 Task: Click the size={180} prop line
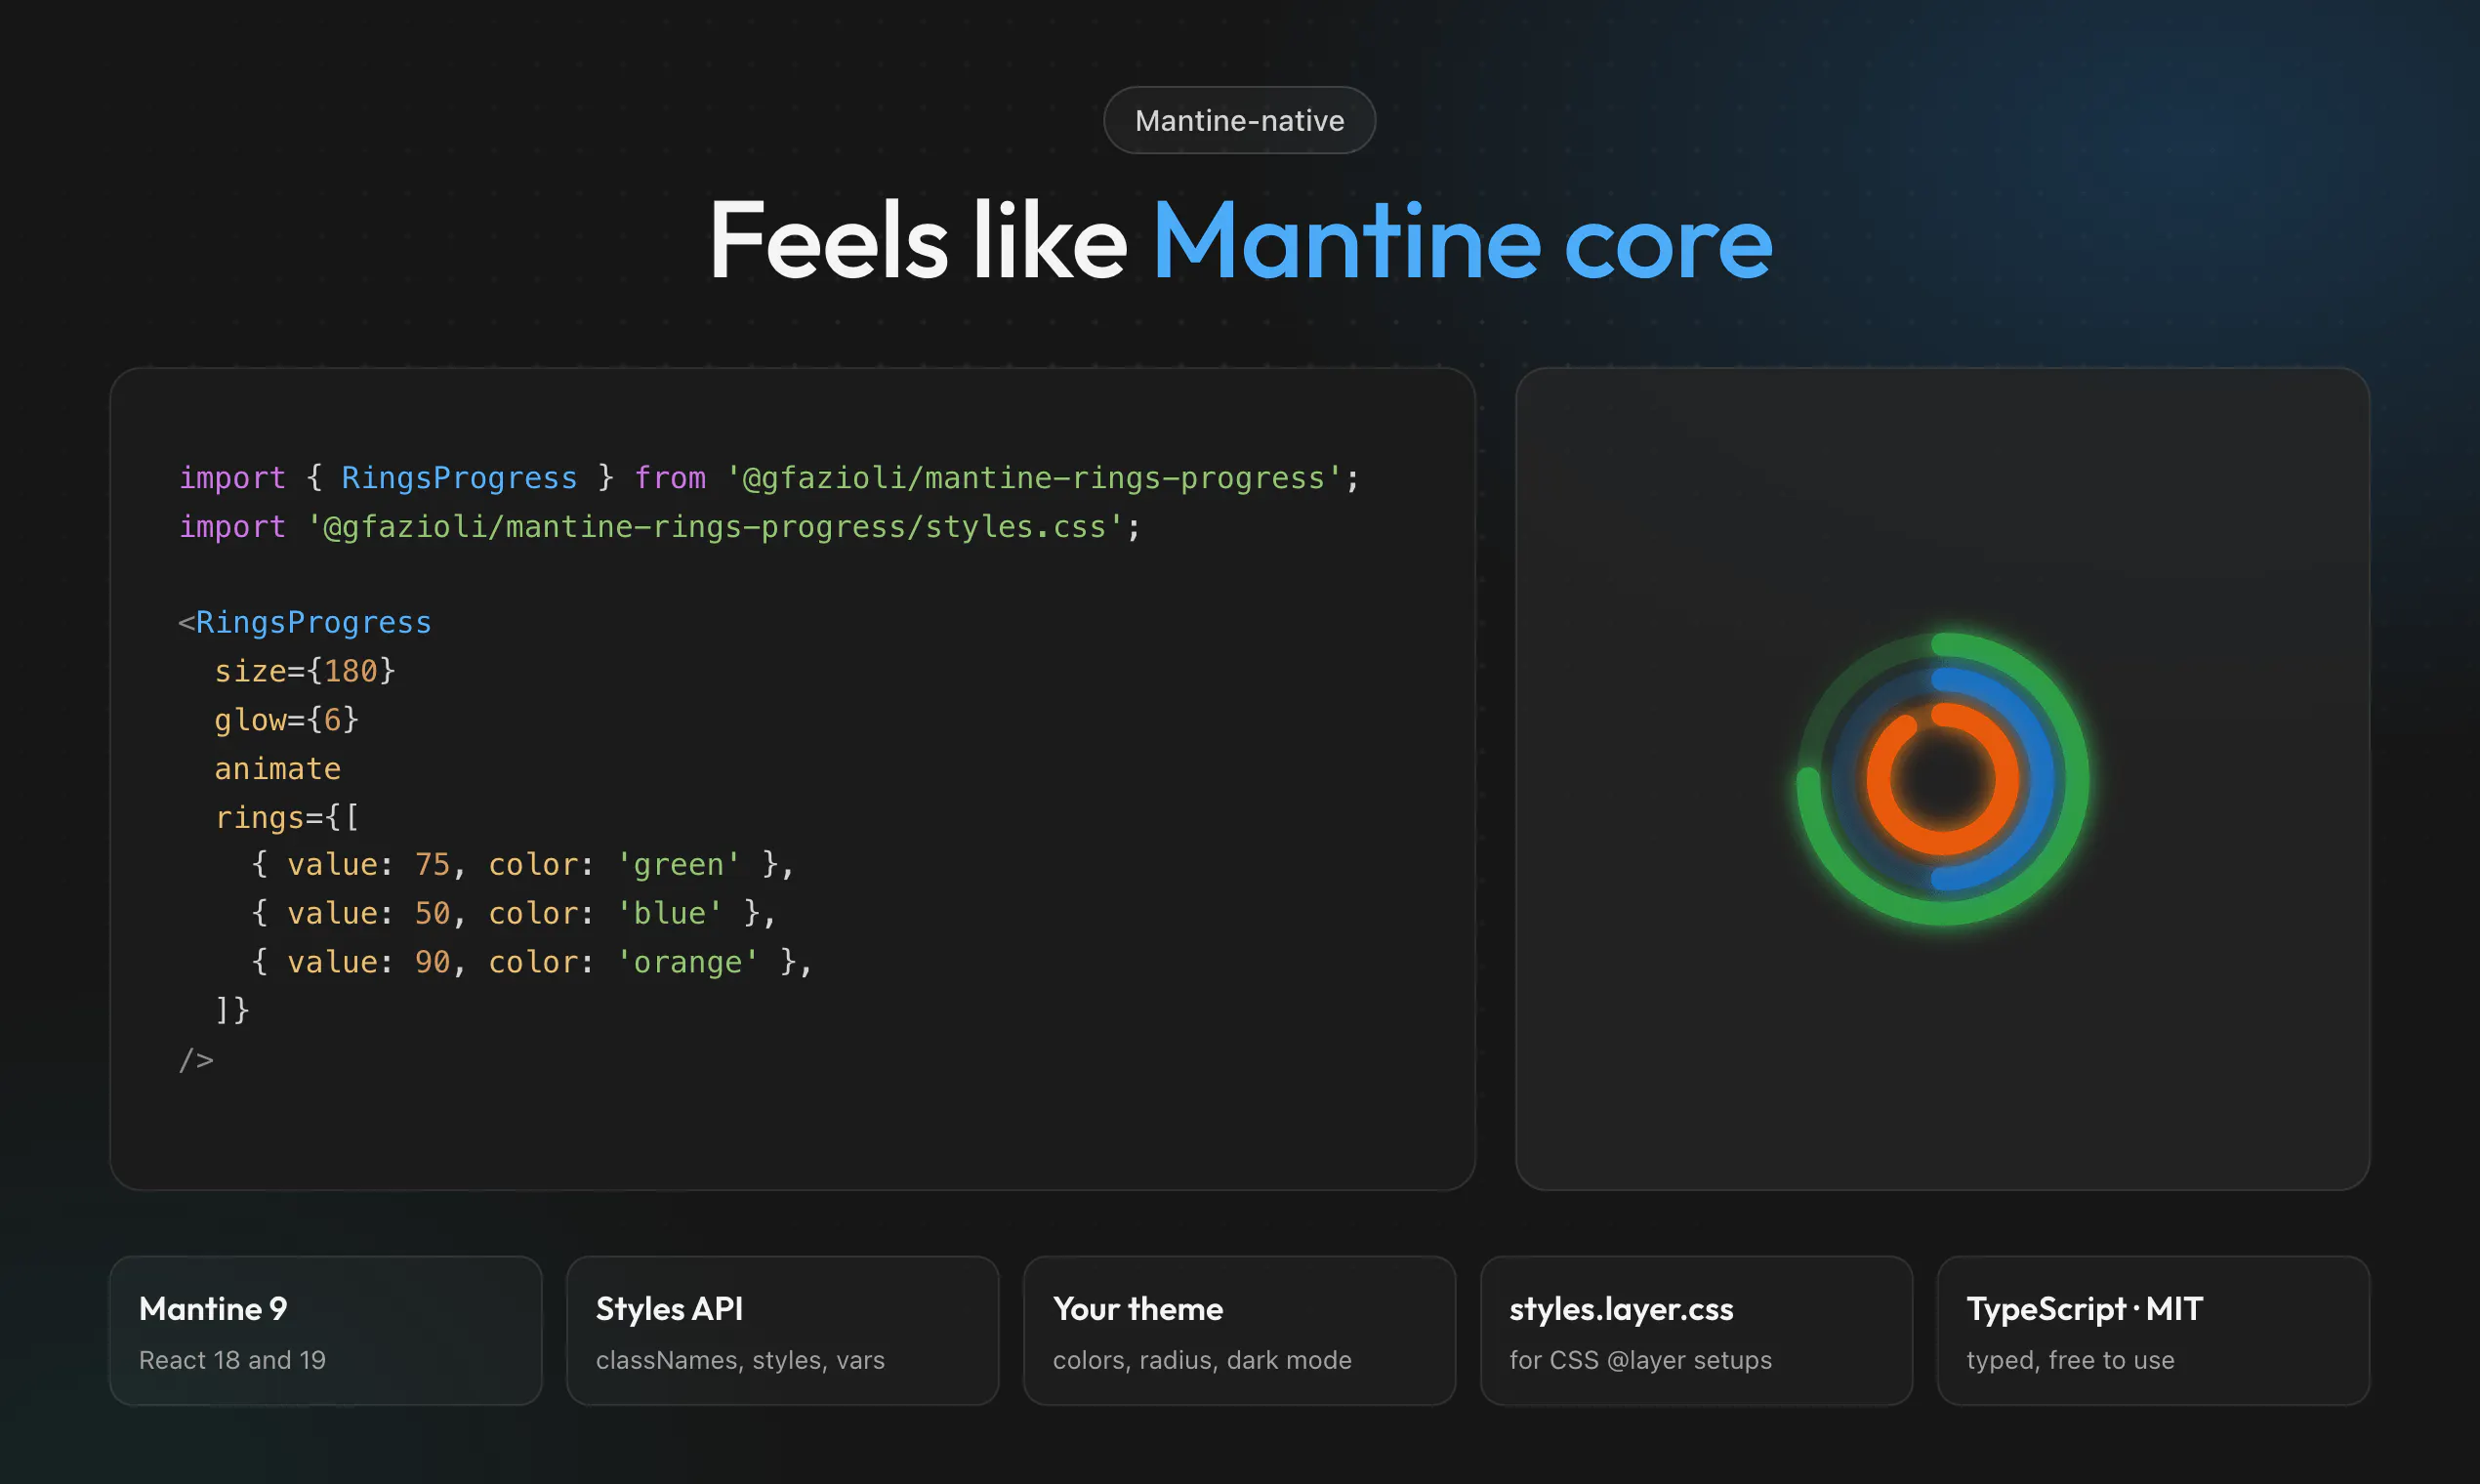[305, 671]
